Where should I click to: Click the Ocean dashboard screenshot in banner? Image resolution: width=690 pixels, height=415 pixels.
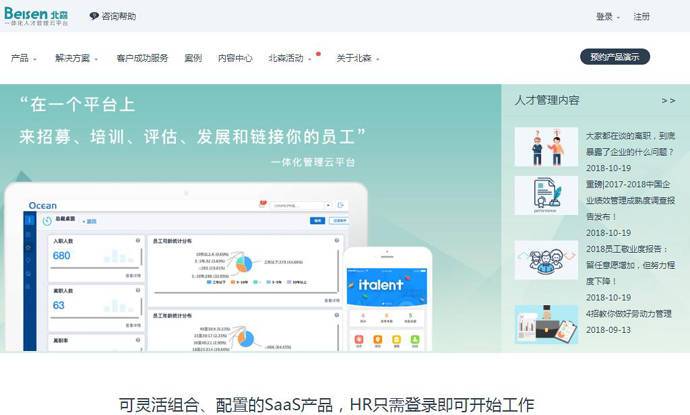pos(185,270)
